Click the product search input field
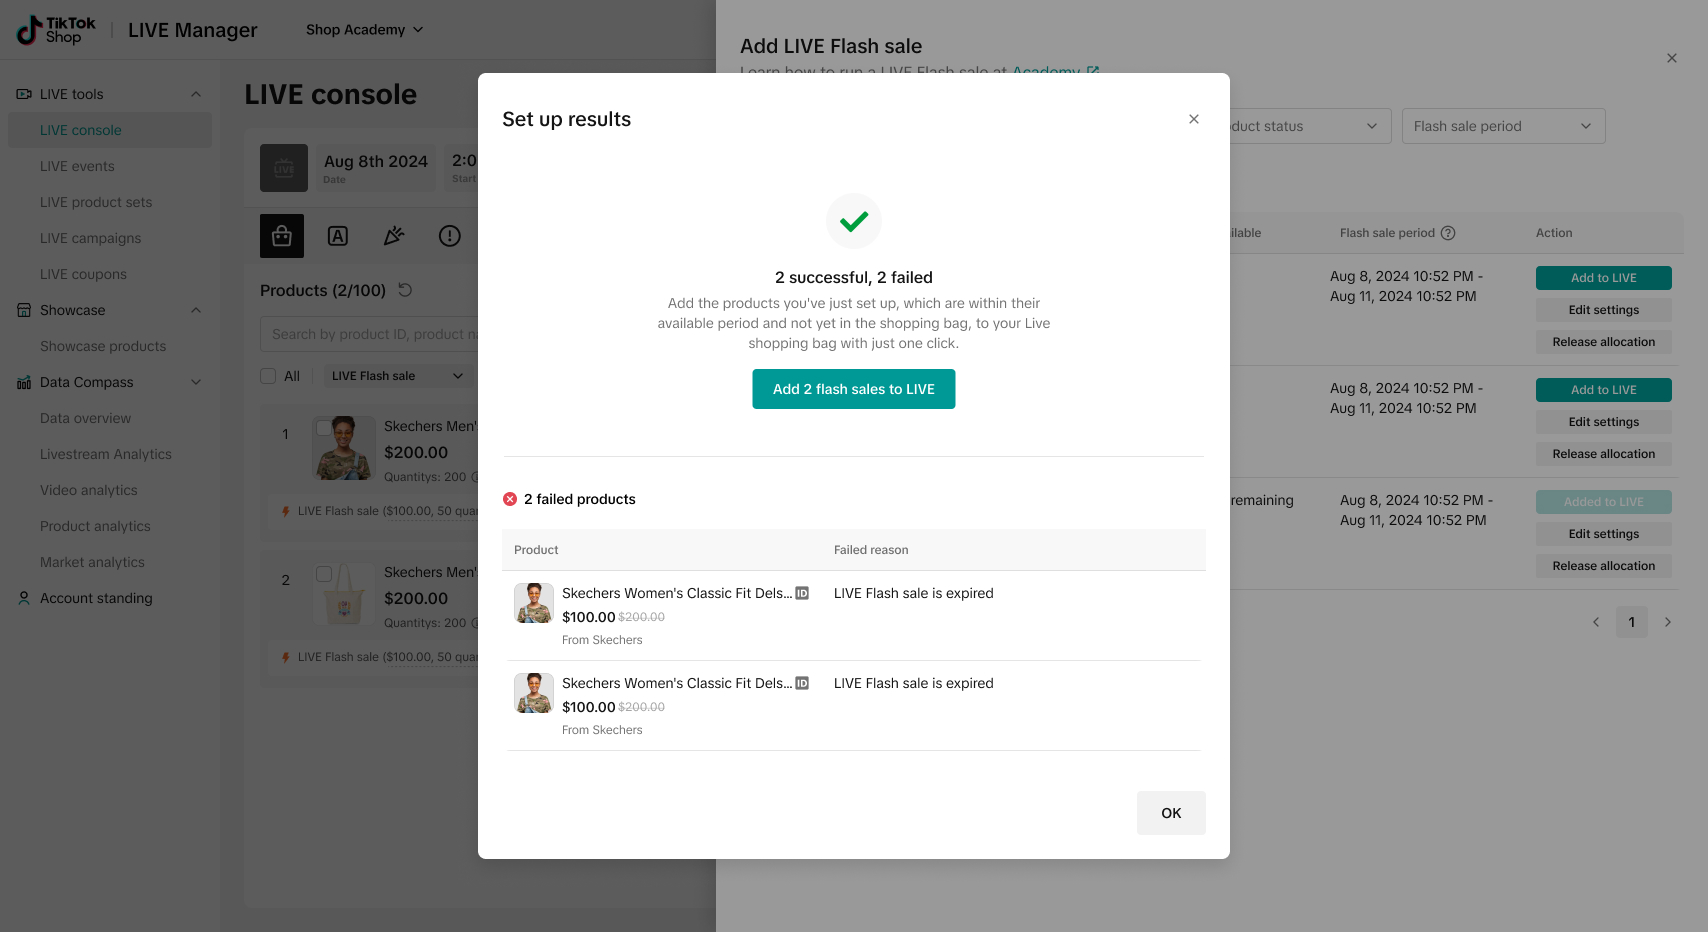Image resolution: width=1708 pixels, height=932 pixels. (x=370, y=334)
